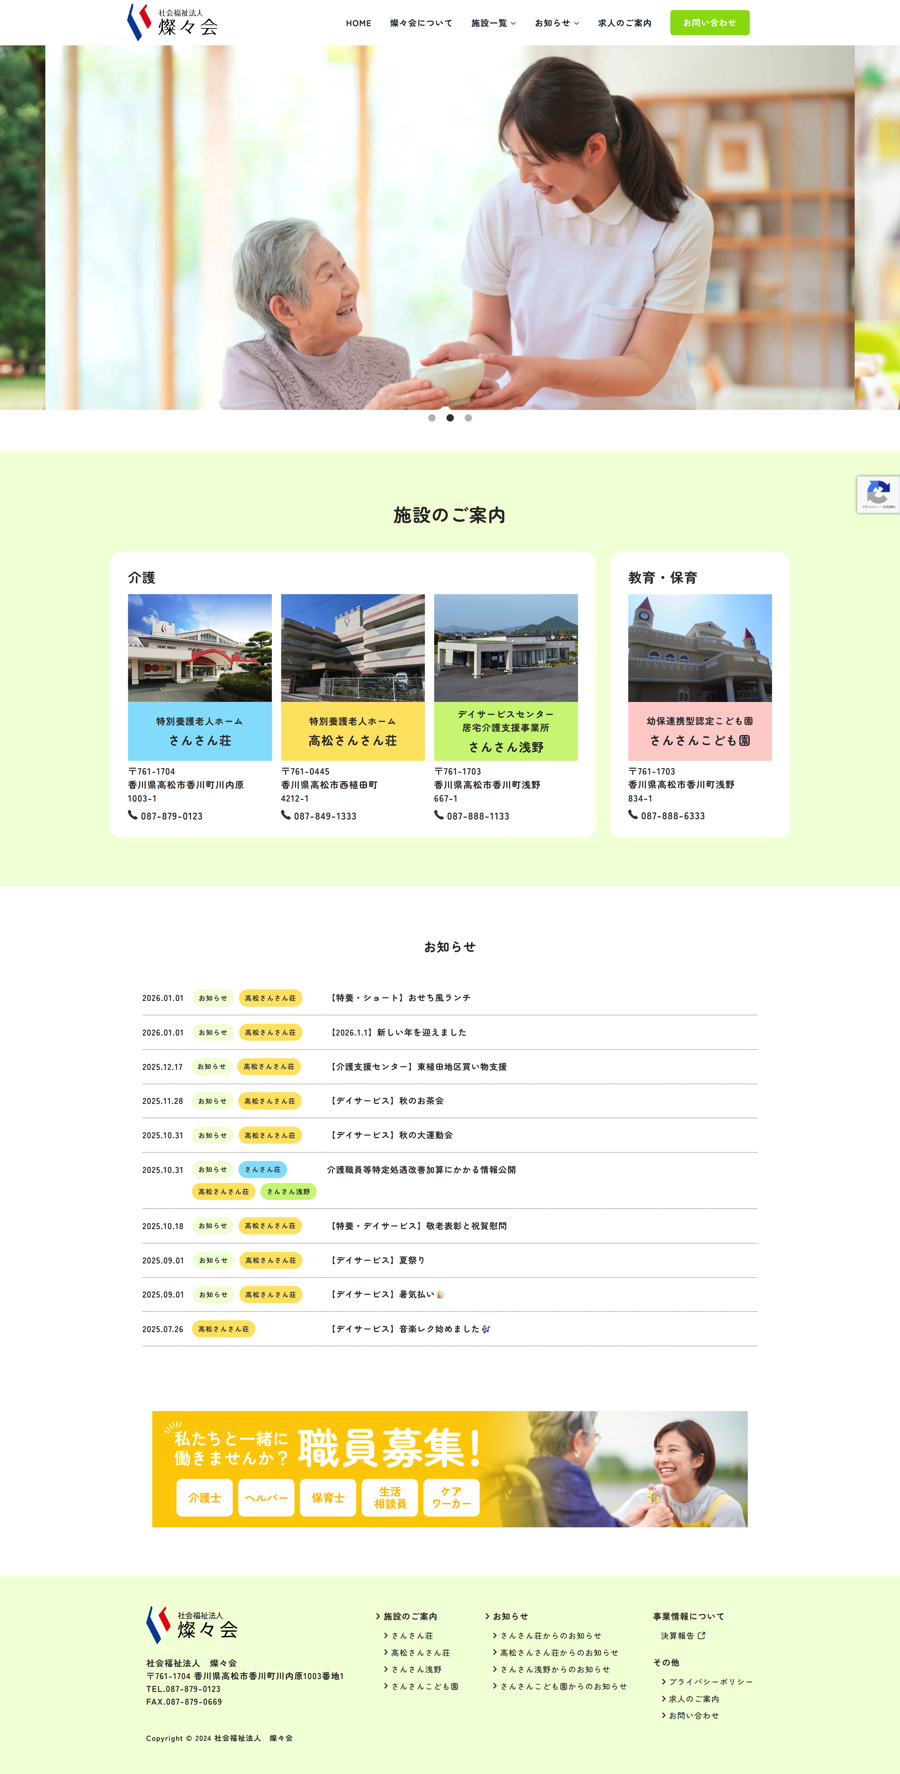Open the さんさん浅野 facility photo
The height and width of the screenshot is (1774, 900).
tap(506, 648)
